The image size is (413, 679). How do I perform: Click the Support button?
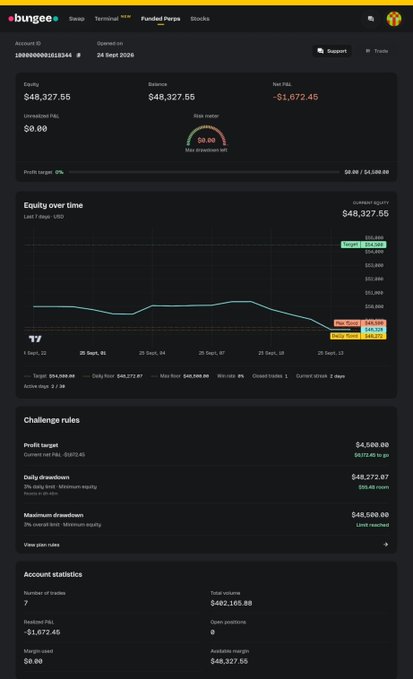click(x=332, y=51)
